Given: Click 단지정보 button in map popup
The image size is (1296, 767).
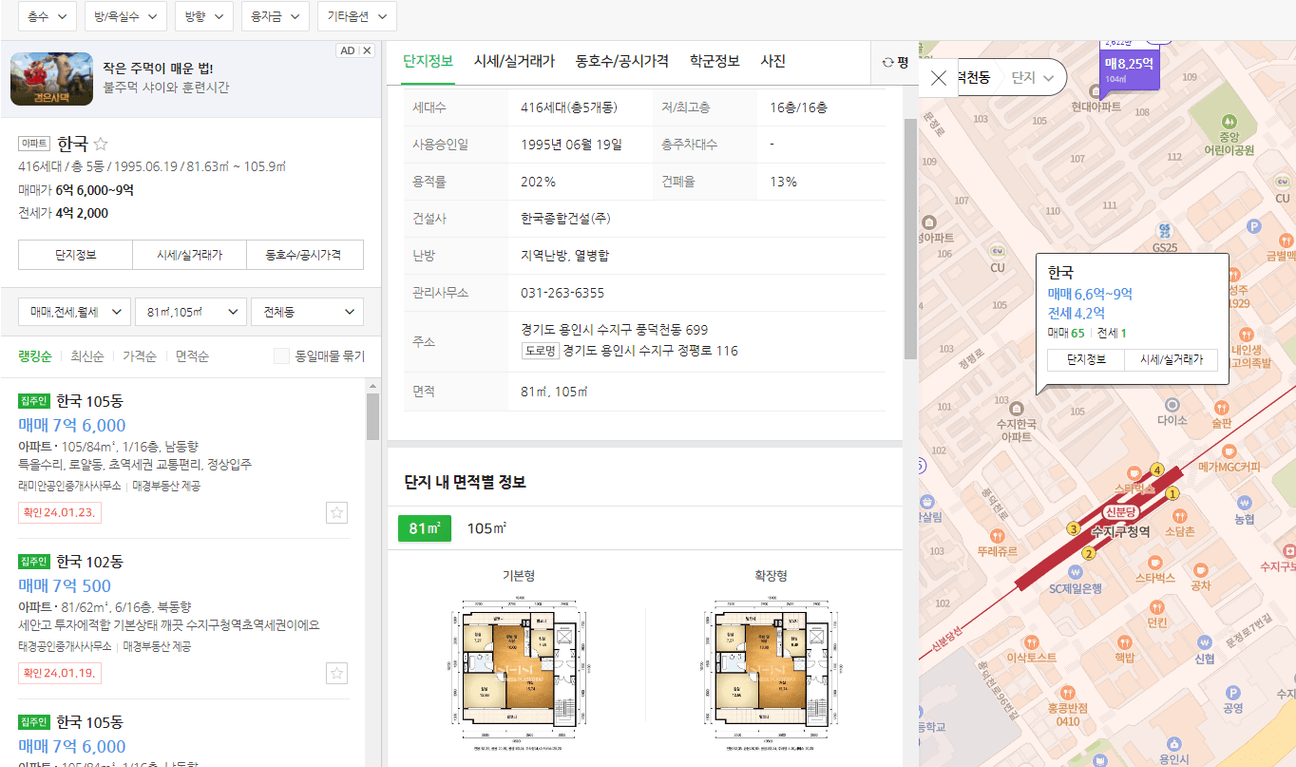Looking at the screenshot, I should click(1086, 360).
